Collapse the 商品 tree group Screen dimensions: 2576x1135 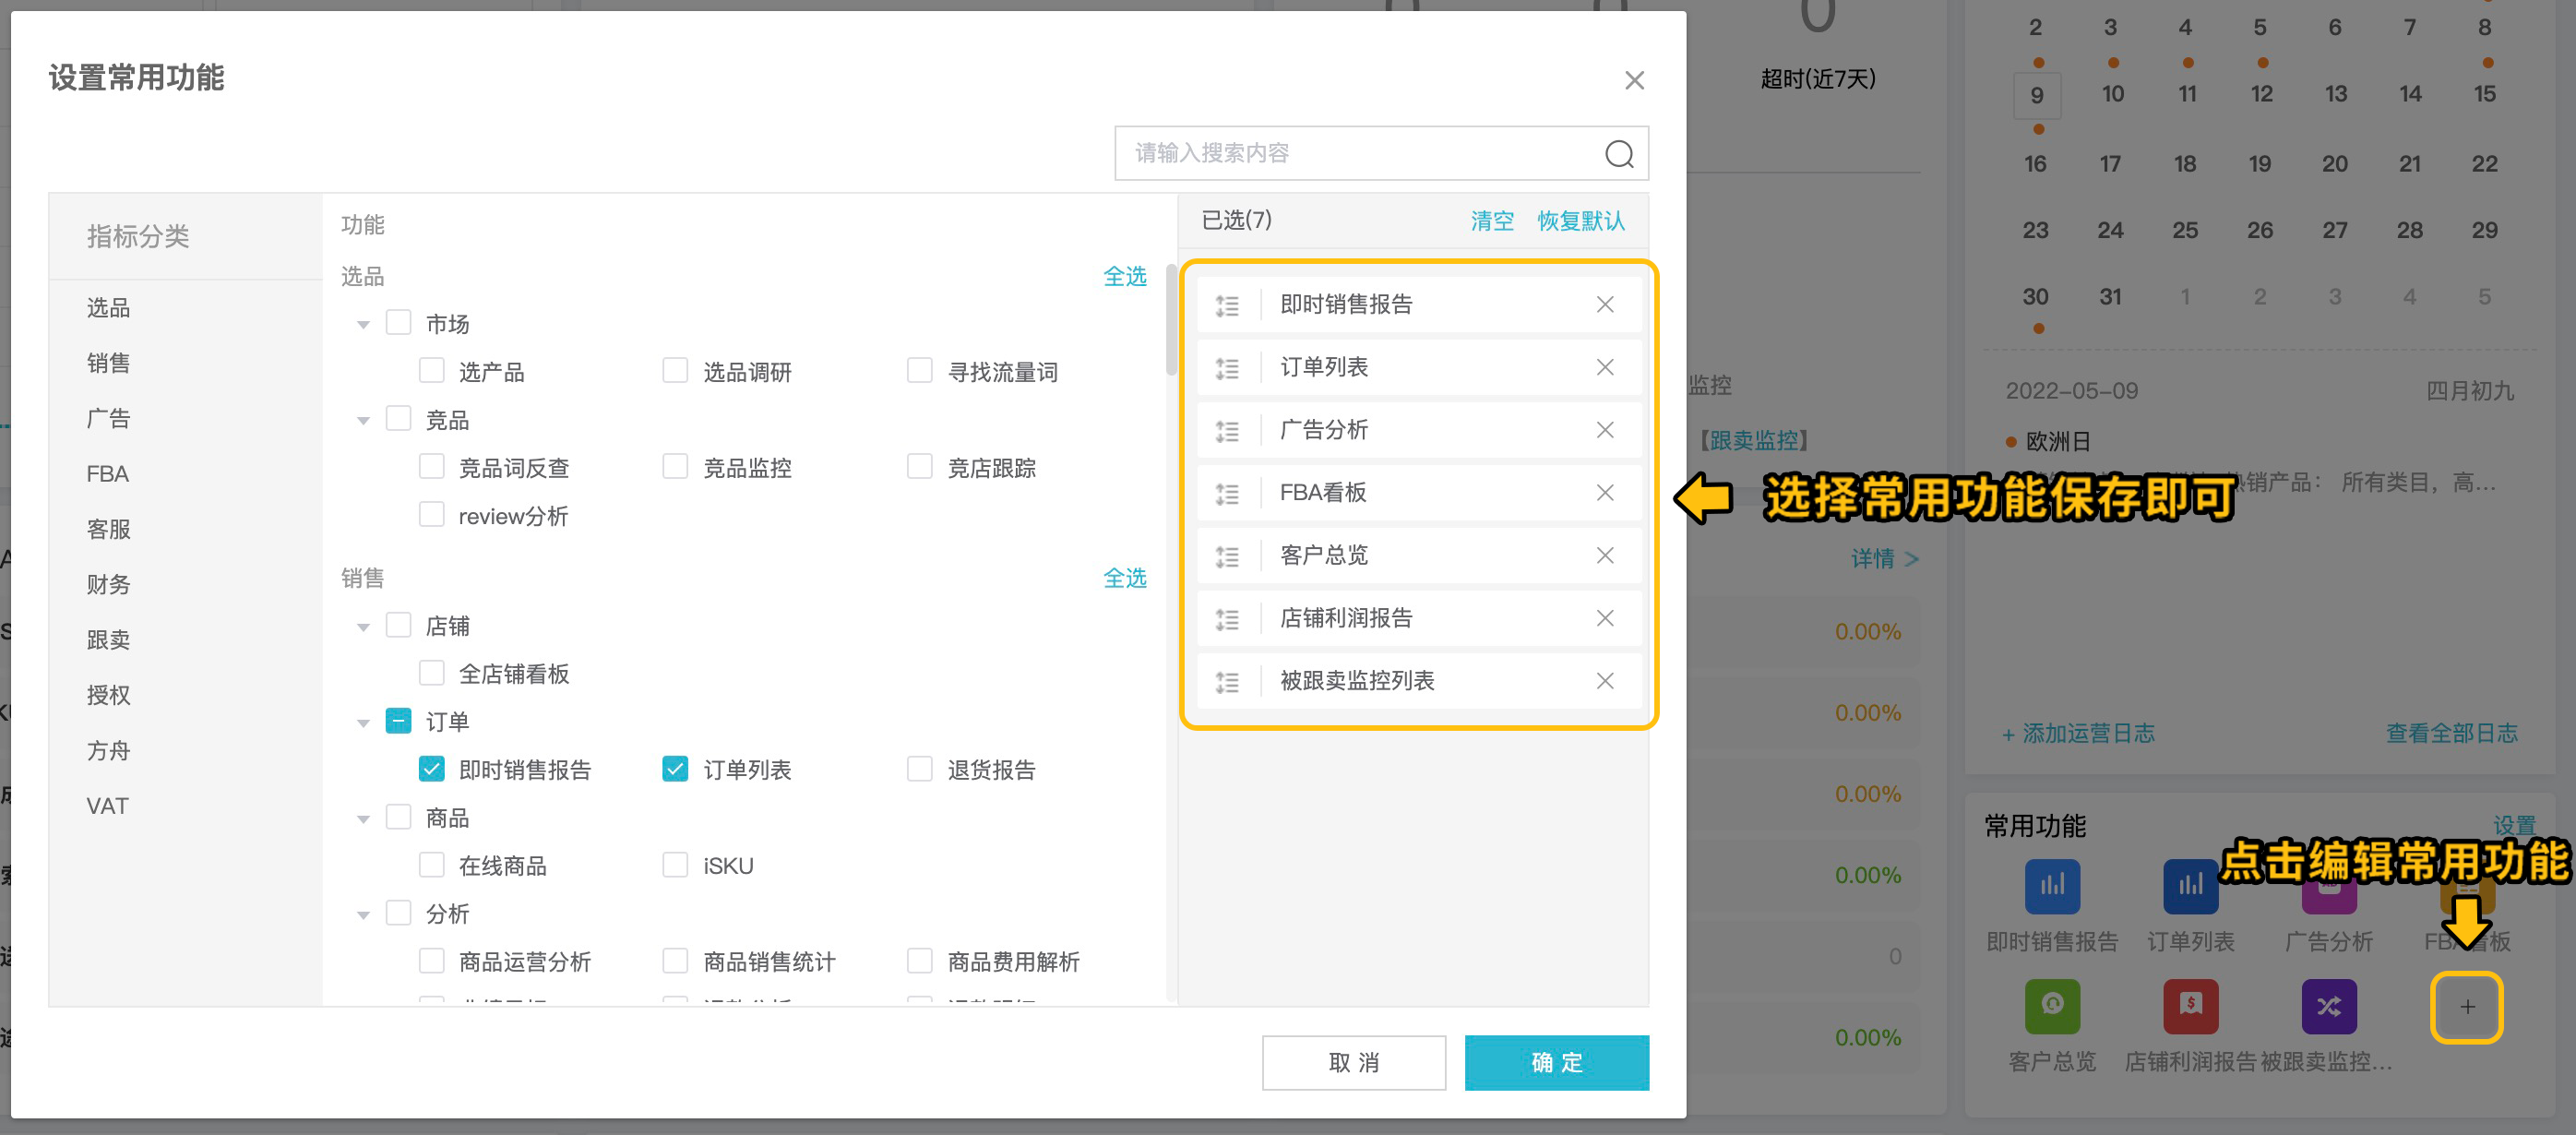pyautogui.click(x=363, y=819)
